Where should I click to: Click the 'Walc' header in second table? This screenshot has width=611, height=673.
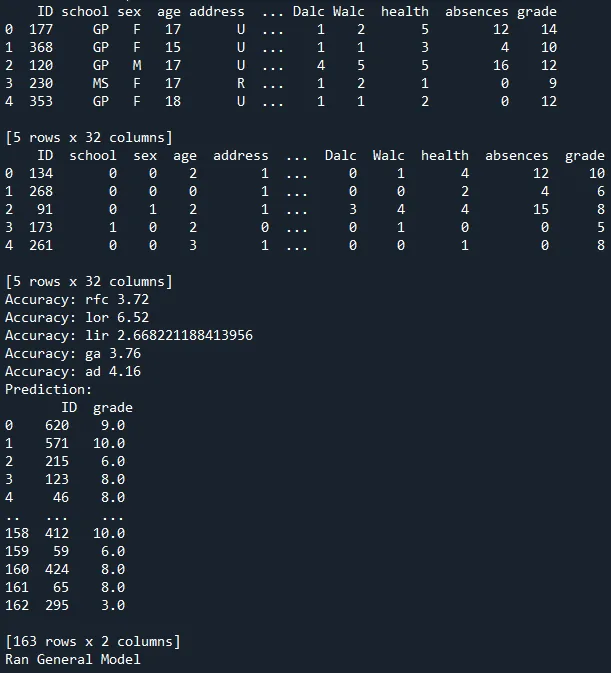point(388,155)
